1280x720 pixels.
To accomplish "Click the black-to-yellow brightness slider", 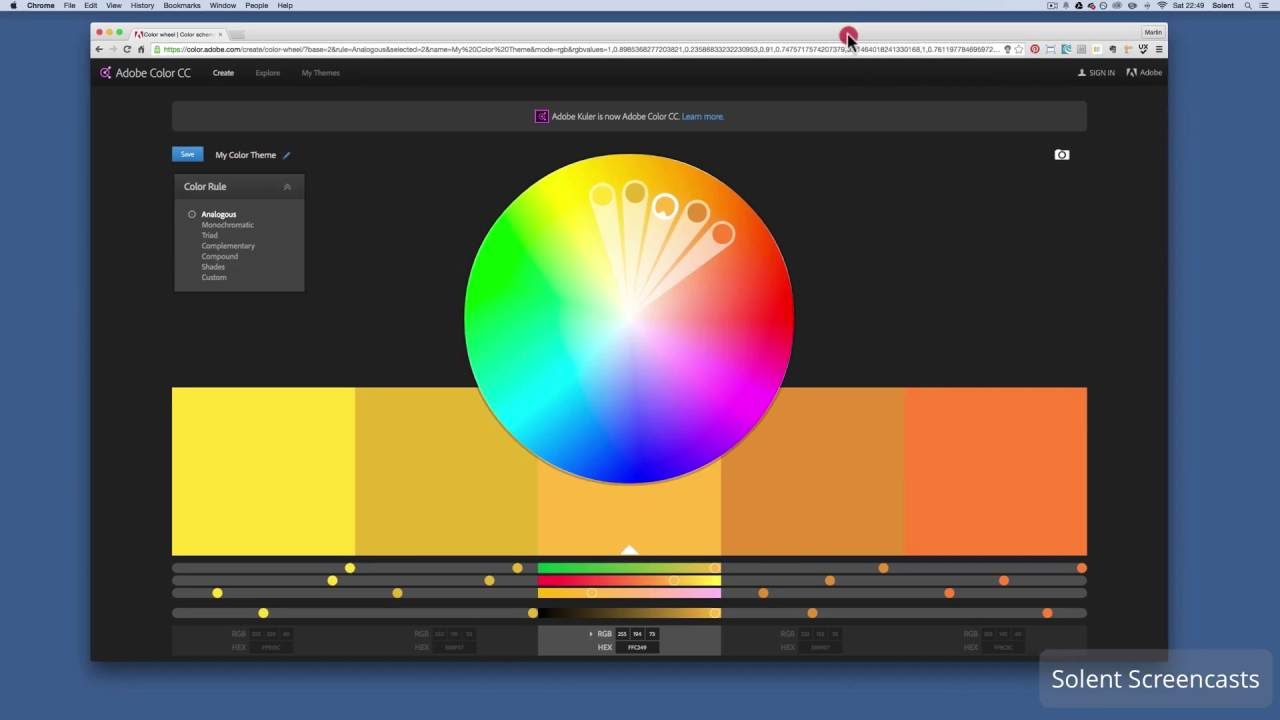I will point(629,613).
